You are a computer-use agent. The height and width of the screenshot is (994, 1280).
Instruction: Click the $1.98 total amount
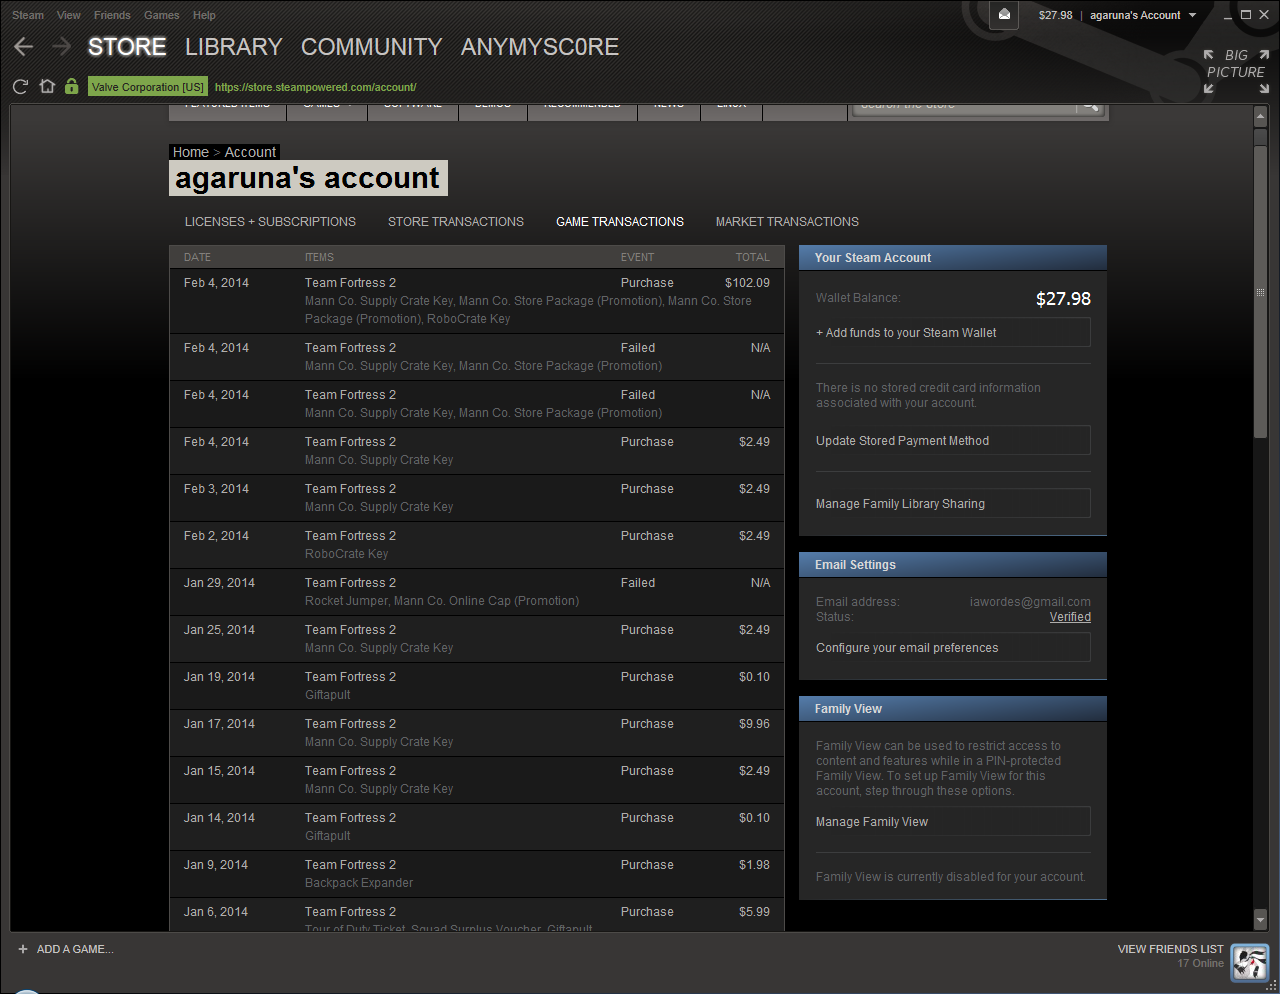[x=754, y=865]
